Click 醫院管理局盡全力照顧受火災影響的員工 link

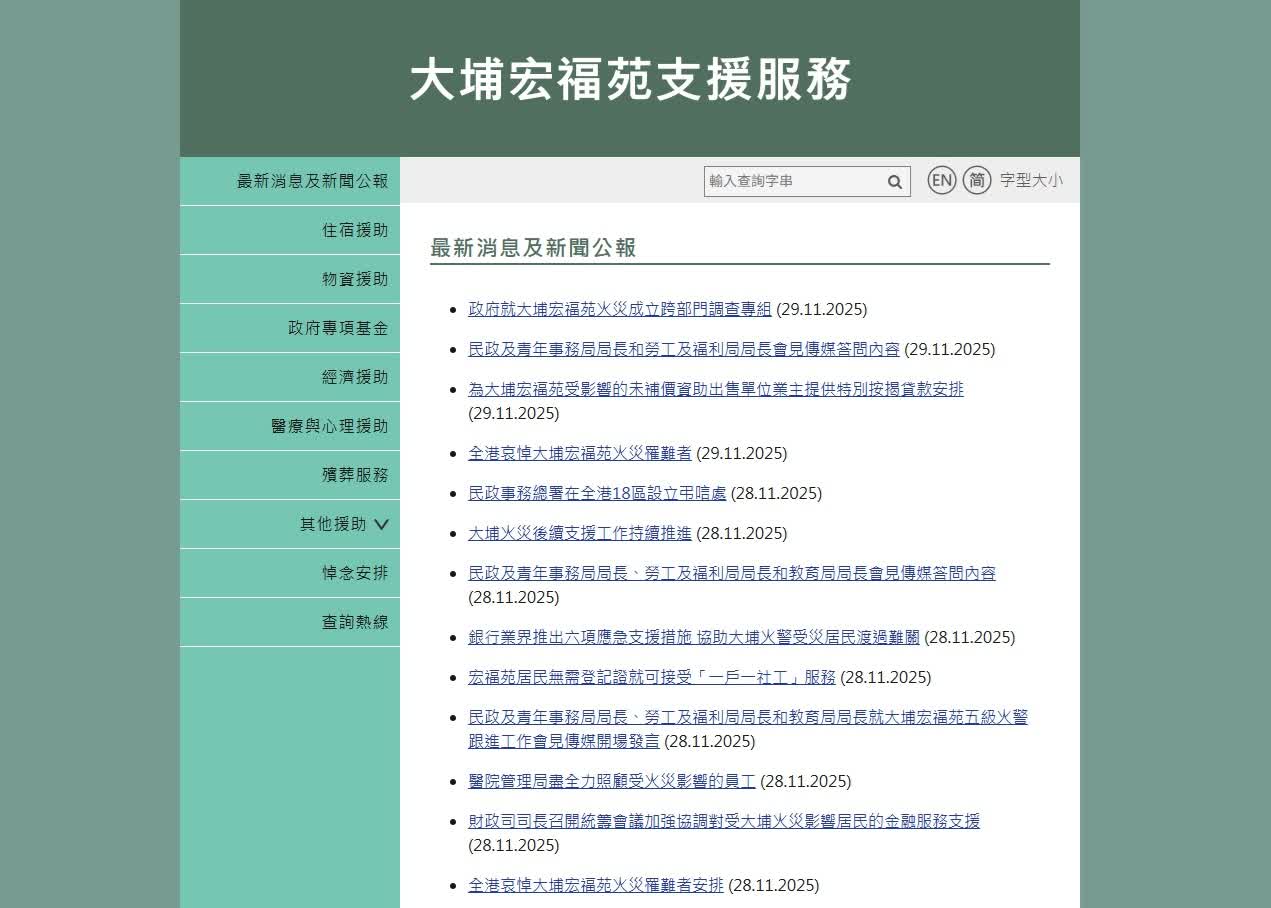click(x=612, y=781)
